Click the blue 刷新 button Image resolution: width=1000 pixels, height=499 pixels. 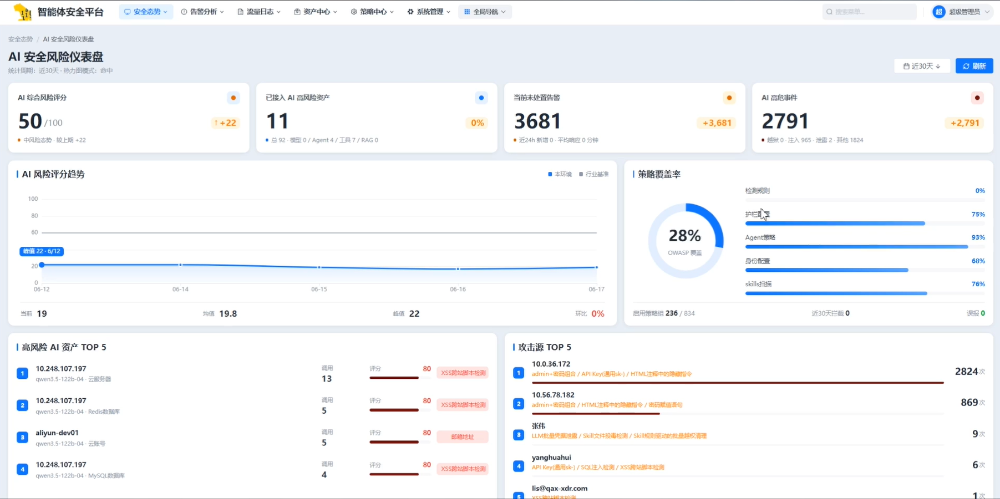(974, 66)
